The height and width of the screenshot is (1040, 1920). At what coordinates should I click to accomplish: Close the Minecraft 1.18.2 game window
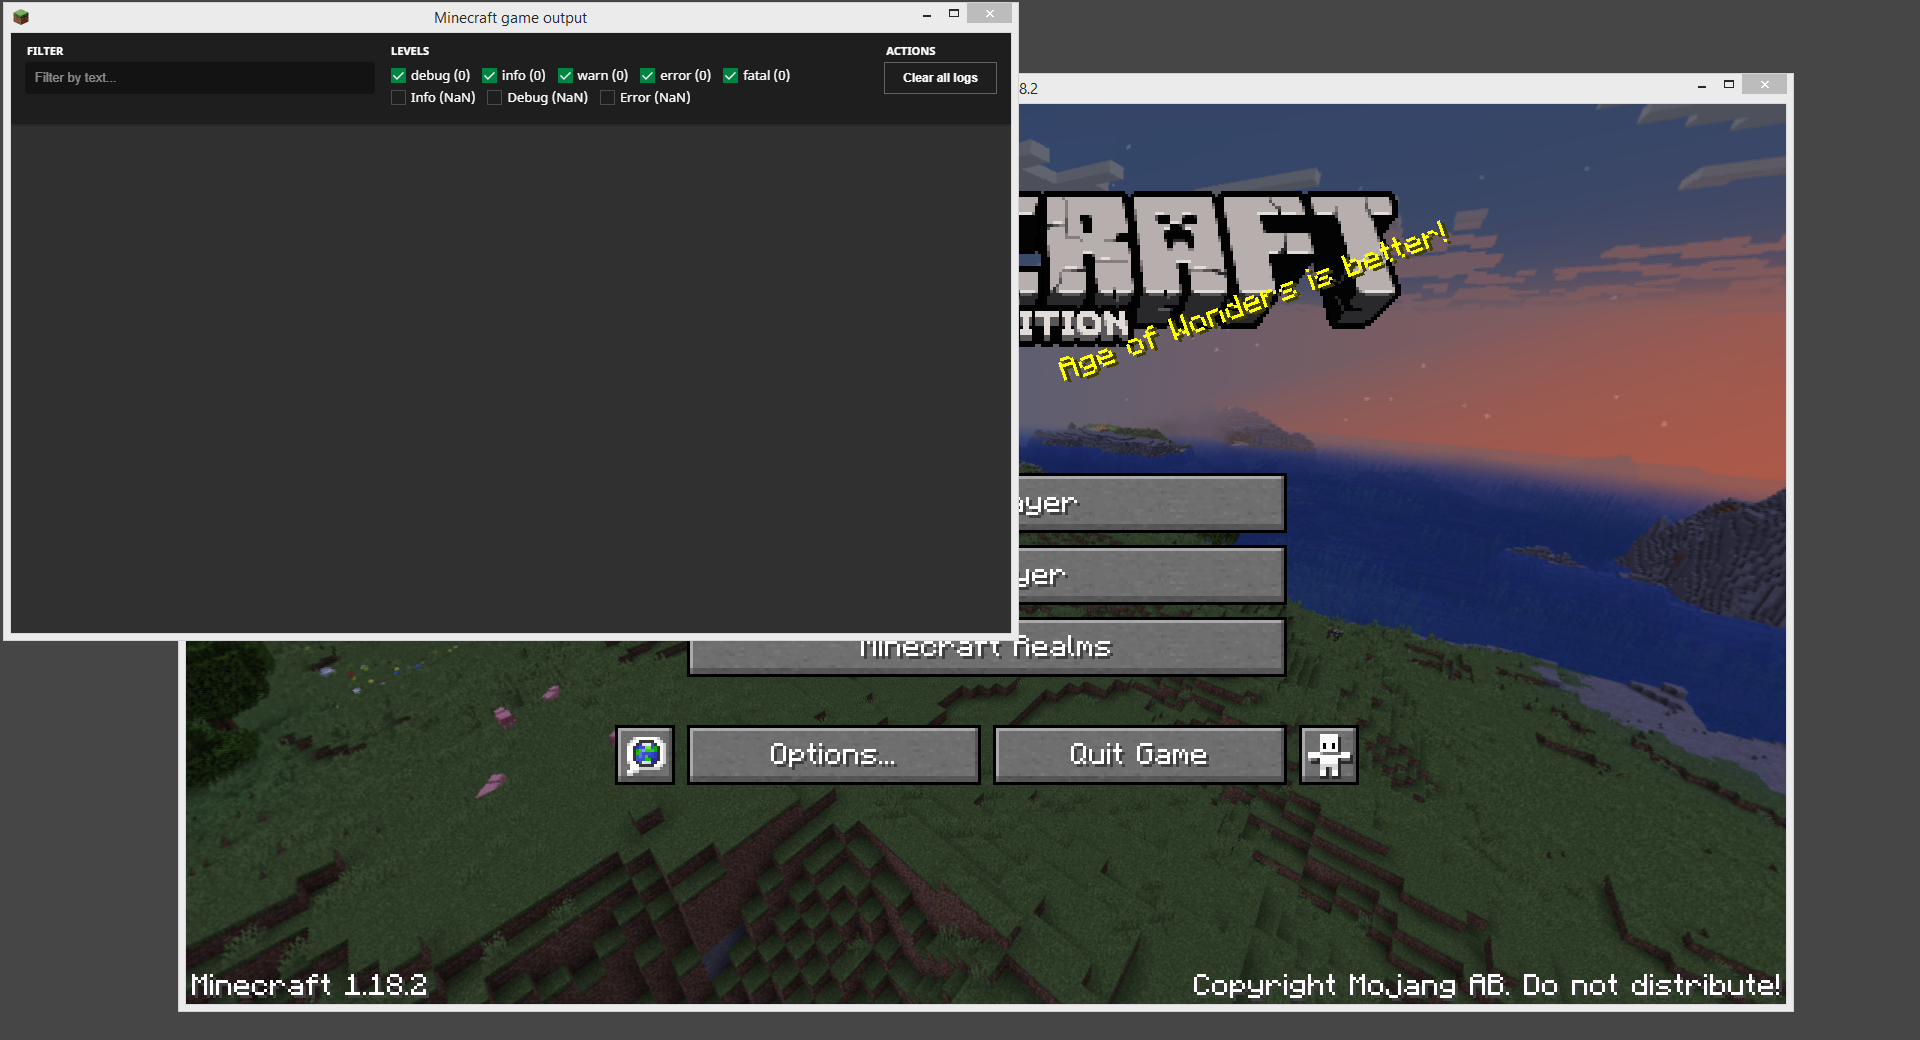(1765, 86)
